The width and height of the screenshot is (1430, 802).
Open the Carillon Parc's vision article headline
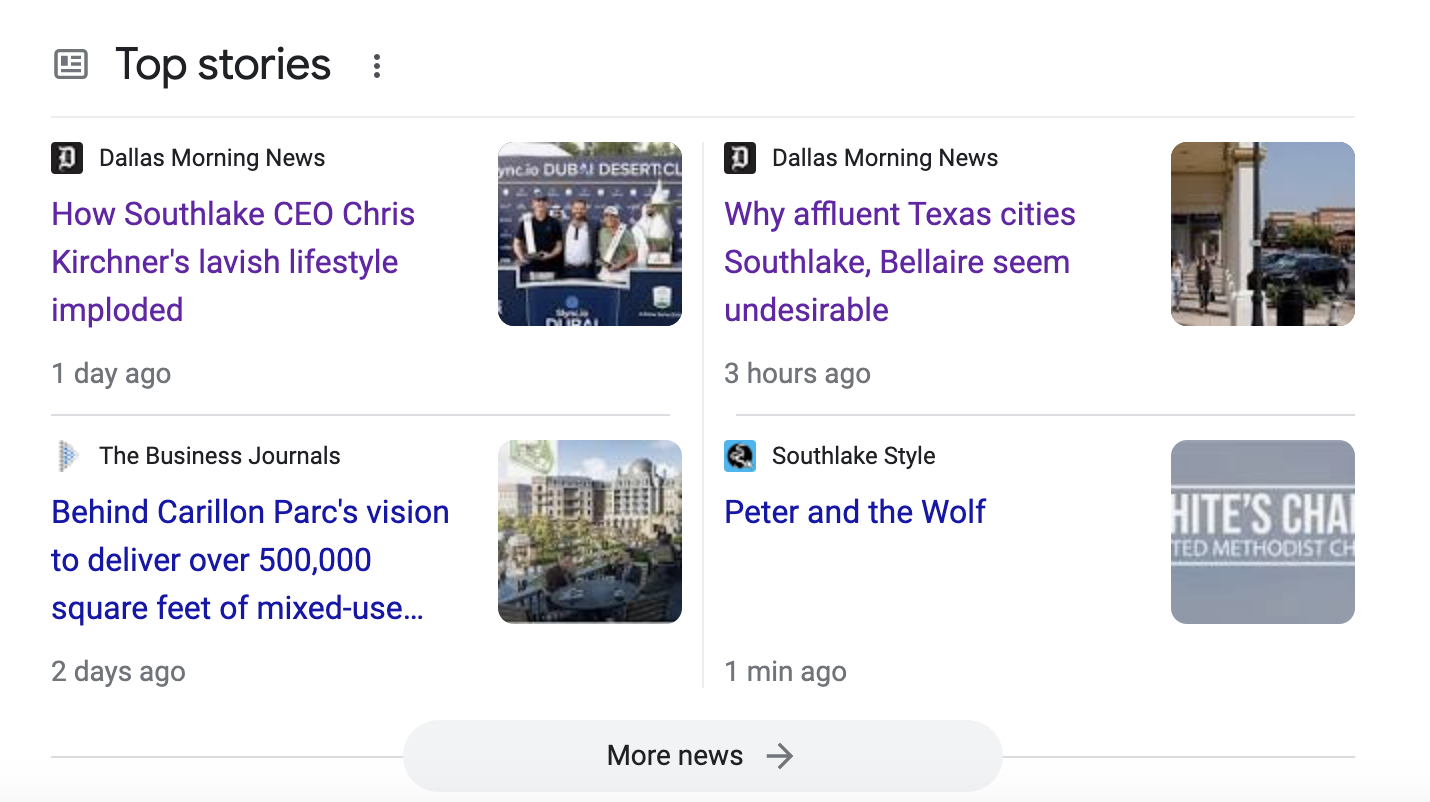click(x=250, y=560)
